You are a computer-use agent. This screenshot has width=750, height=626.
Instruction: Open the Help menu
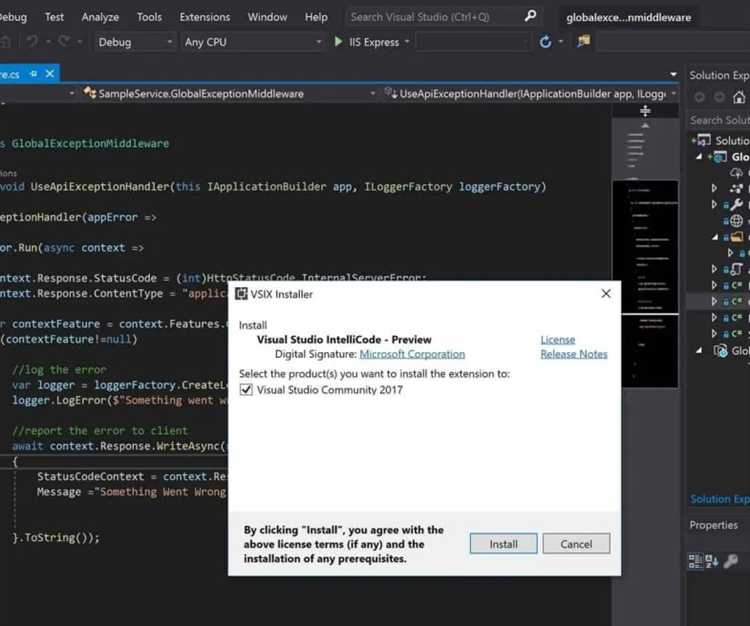[x=316, y=17]
